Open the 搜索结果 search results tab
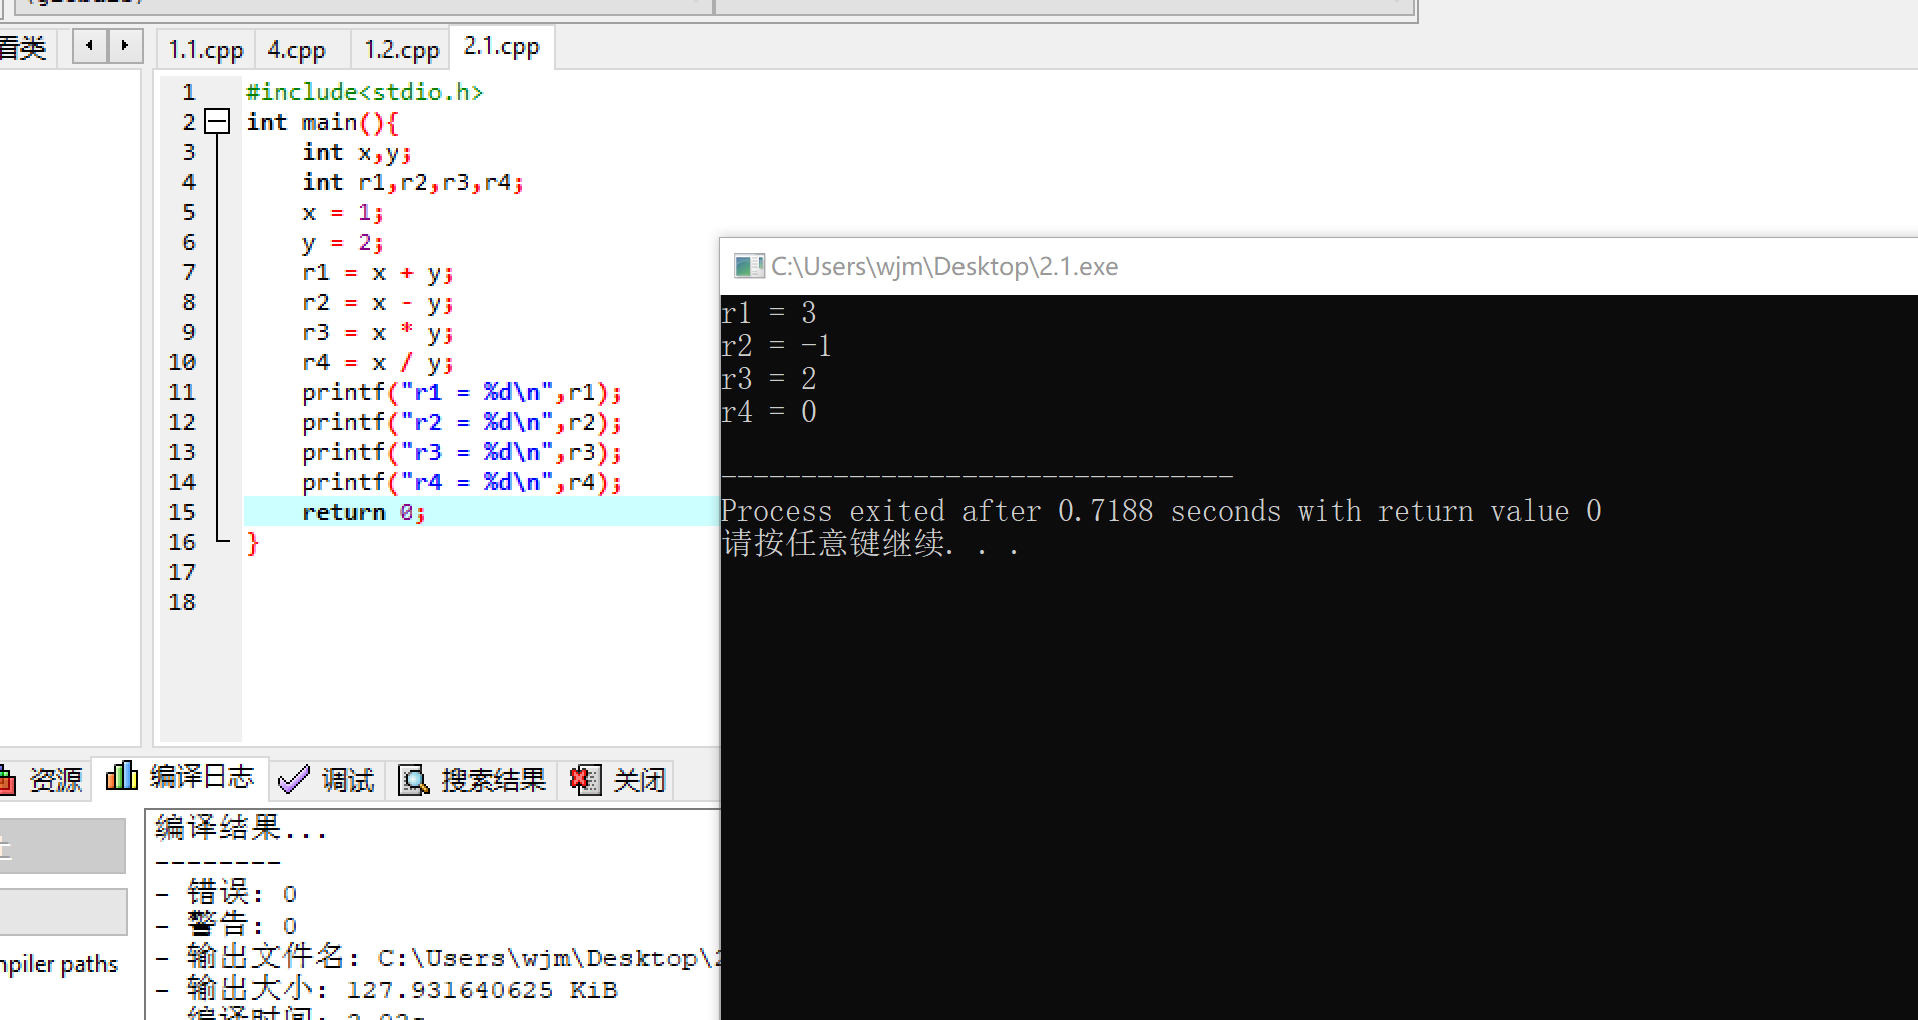 (472, 779)
